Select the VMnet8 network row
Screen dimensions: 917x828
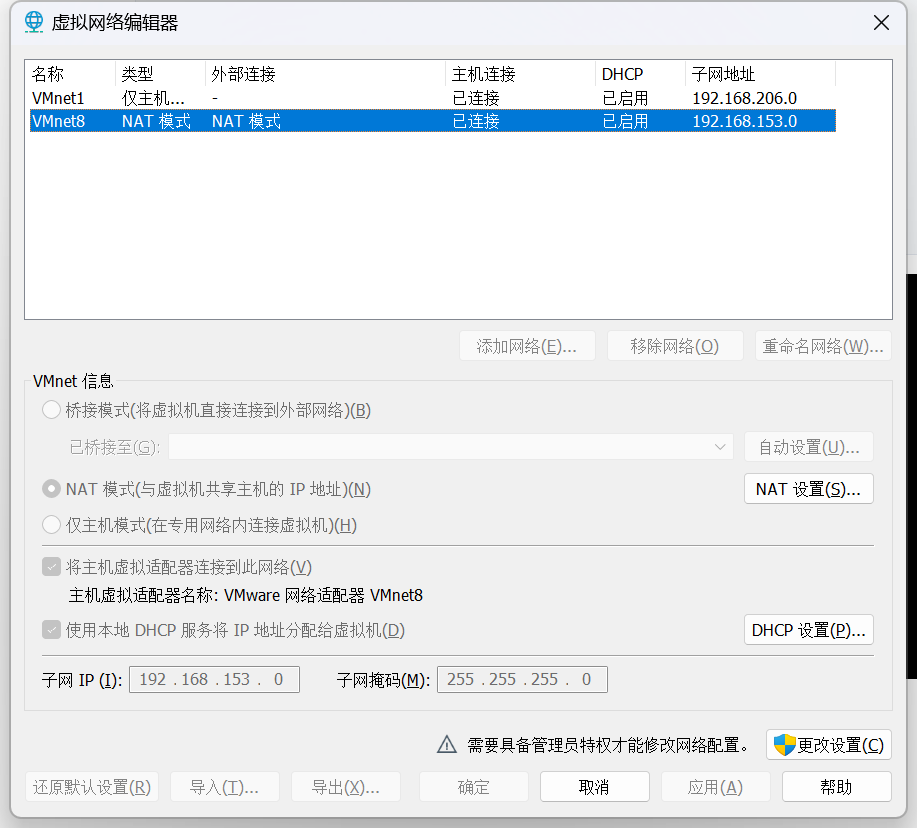point(433,121)
